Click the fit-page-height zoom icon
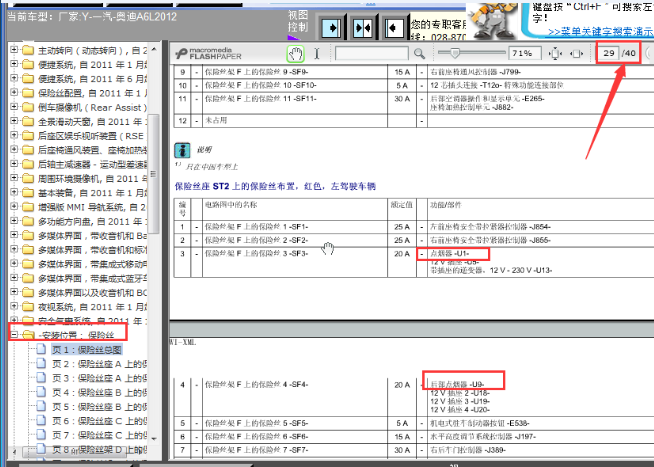 tap(555, 53)
